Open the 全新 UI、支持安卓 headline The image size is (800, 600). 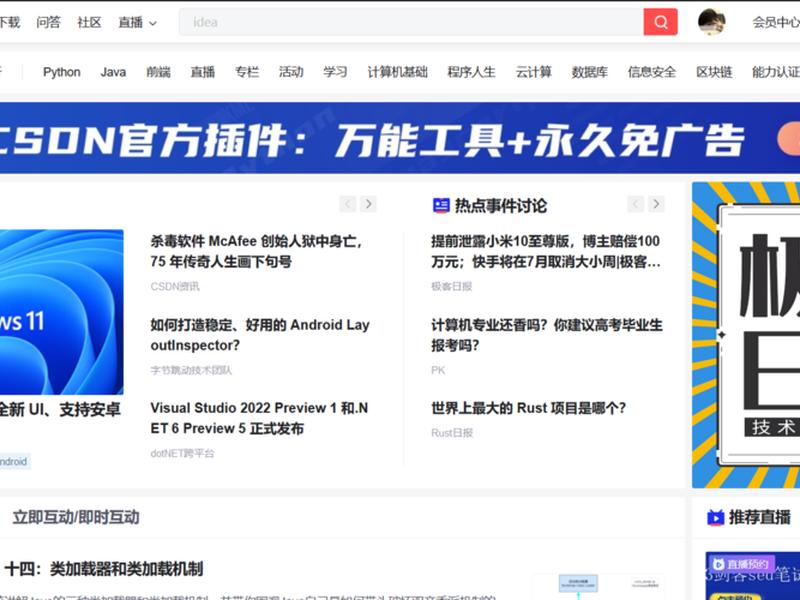point(60,410)
